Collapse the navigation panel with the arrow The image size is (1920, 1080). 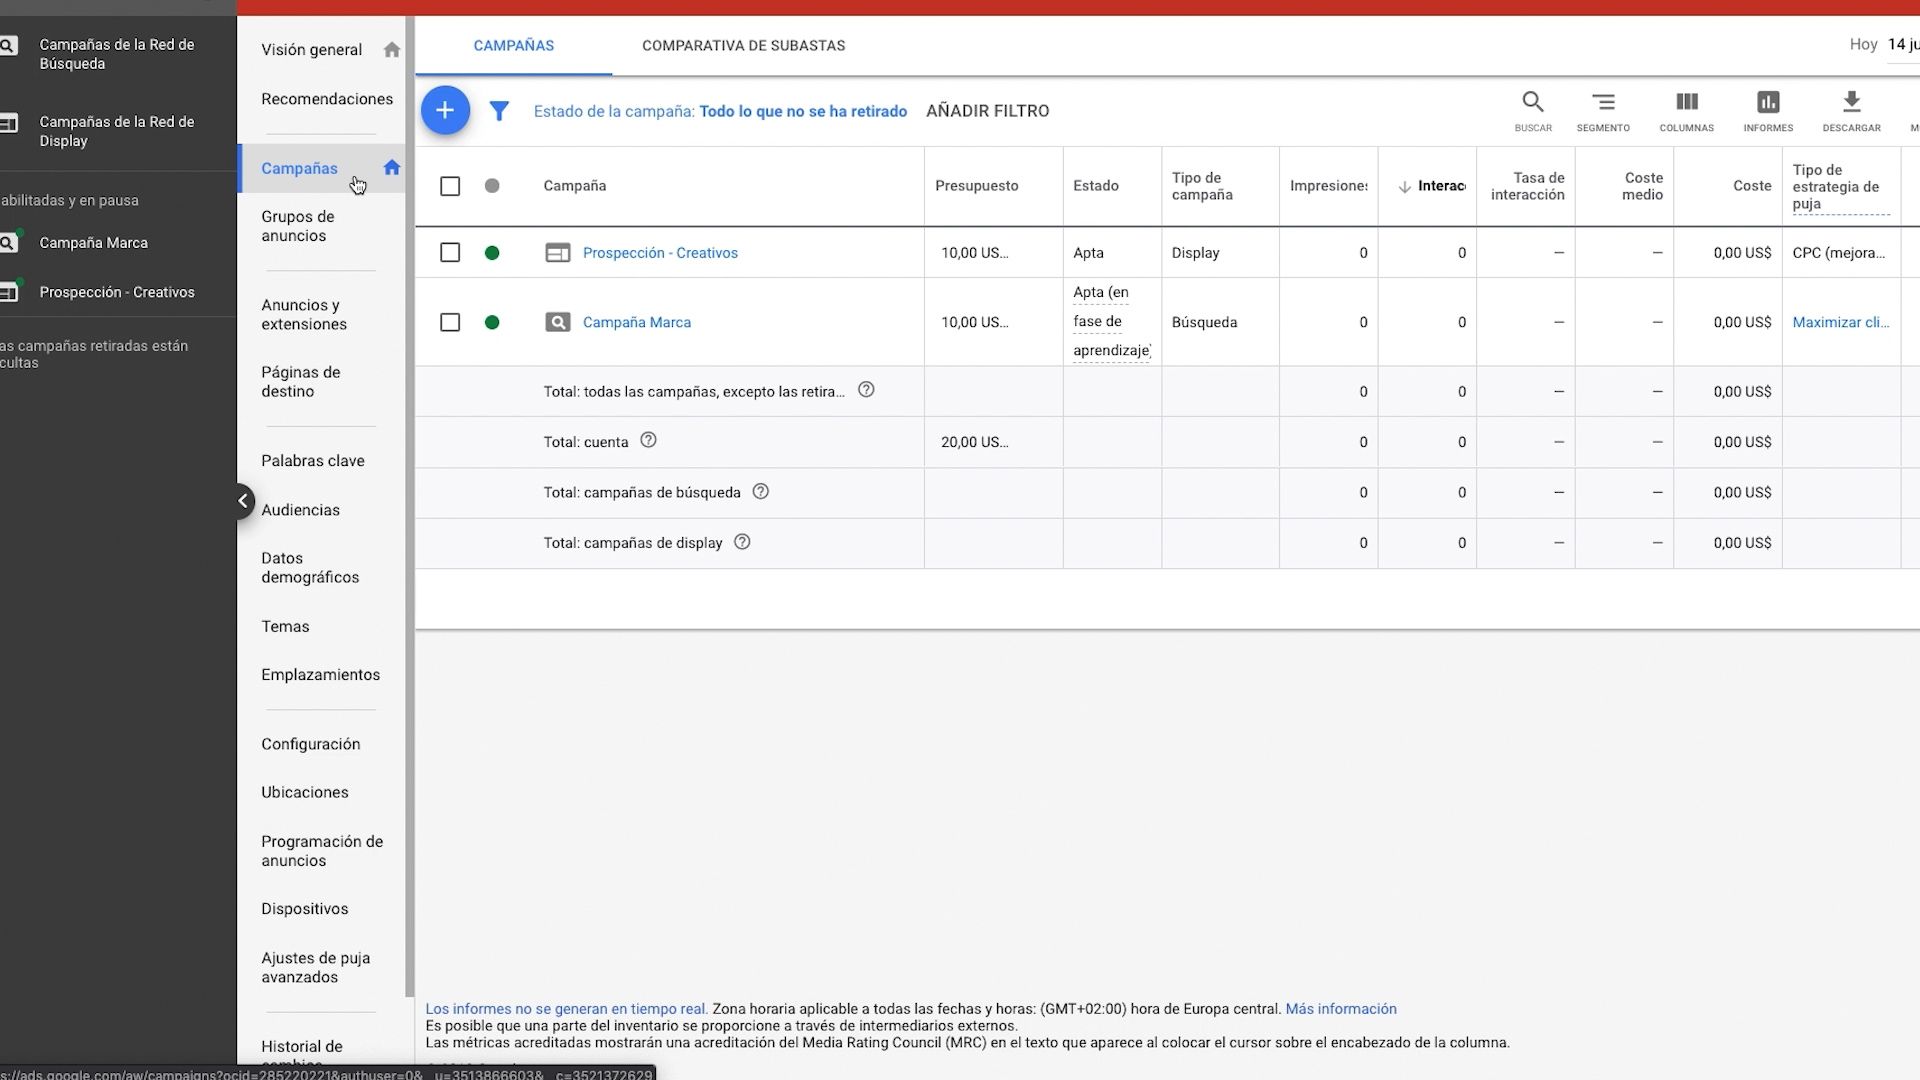coord(243,501)
